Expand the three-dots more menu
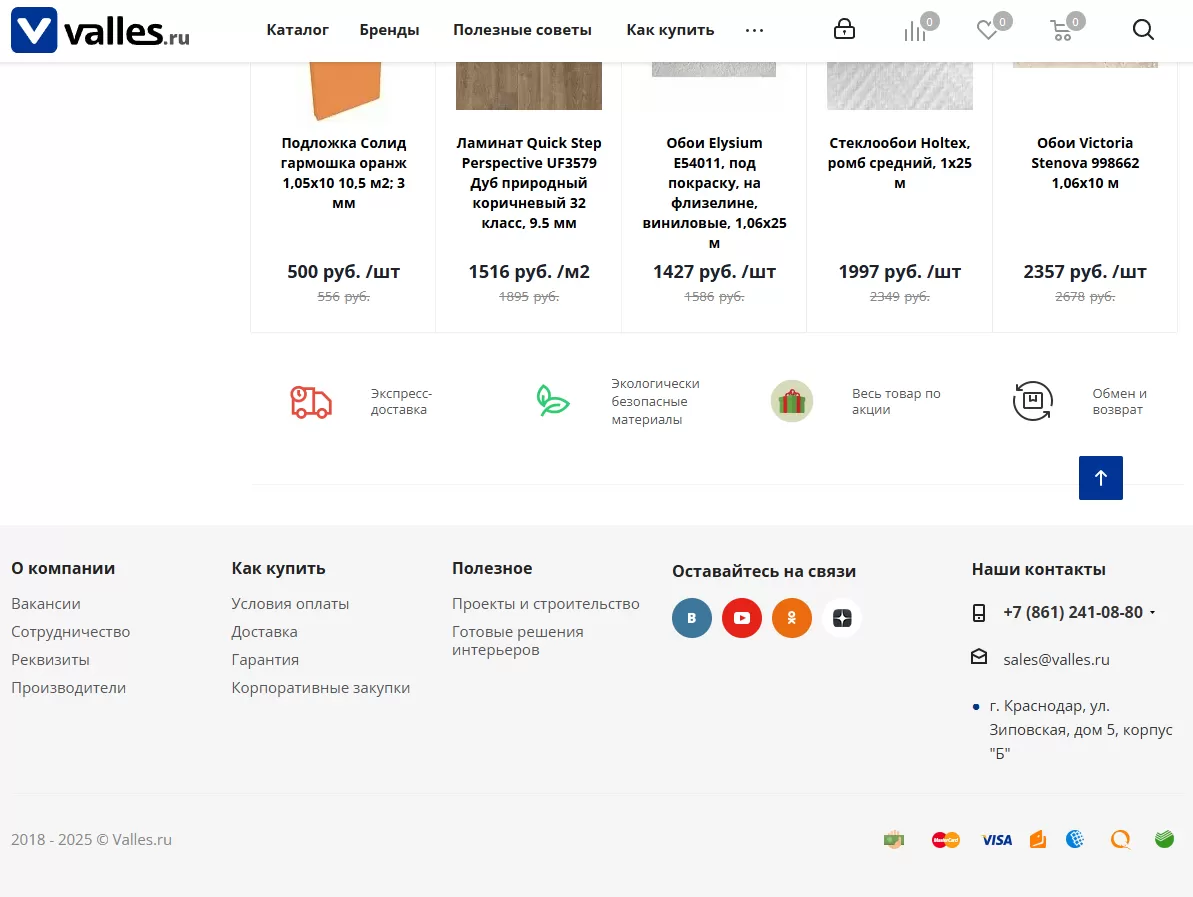Screen dimensions: 1193x897 coord(754,30)
